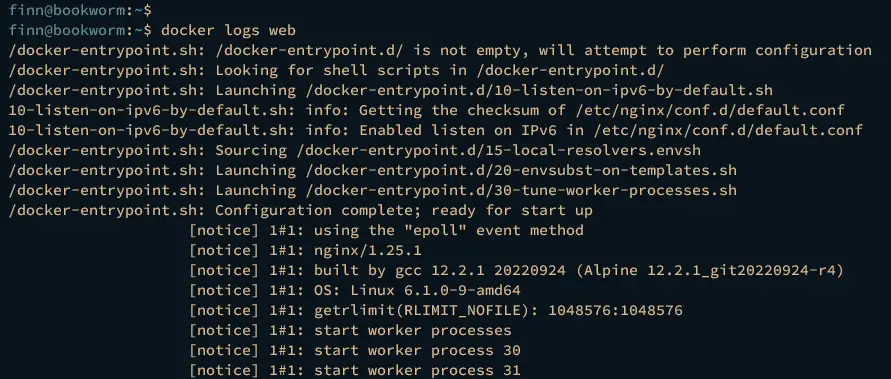Click the 'Looking for shell scripts' line
The height and width of the screenshot is (379, 891).
tap(336, 70)
